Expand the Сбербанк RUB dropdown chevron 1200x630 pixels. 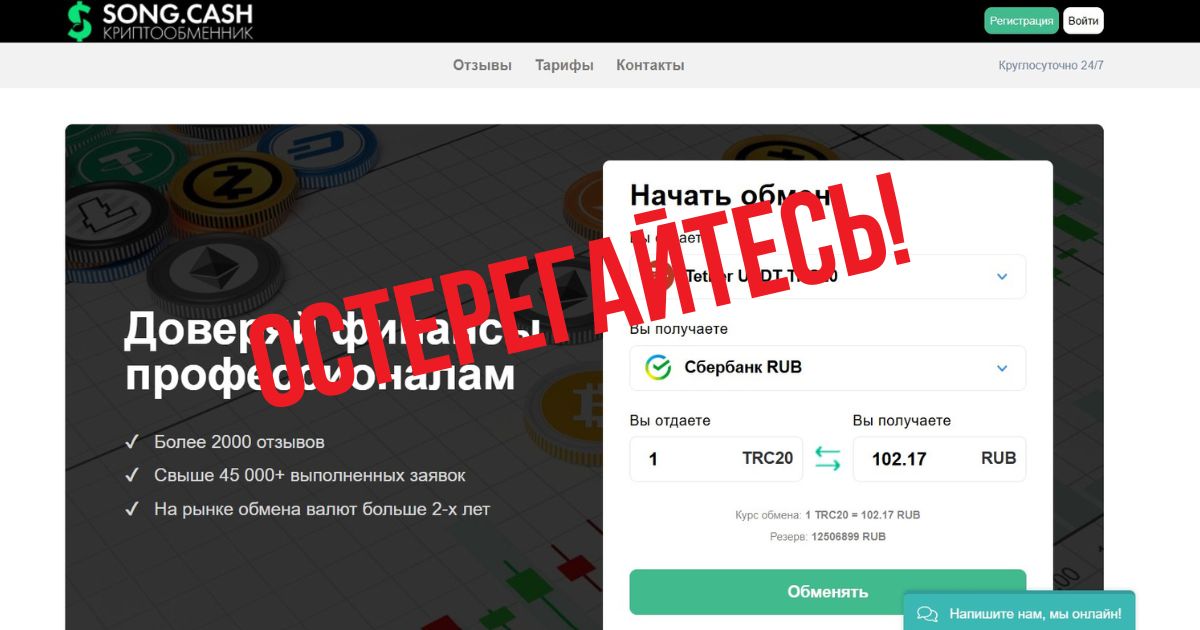point(1002,368)
